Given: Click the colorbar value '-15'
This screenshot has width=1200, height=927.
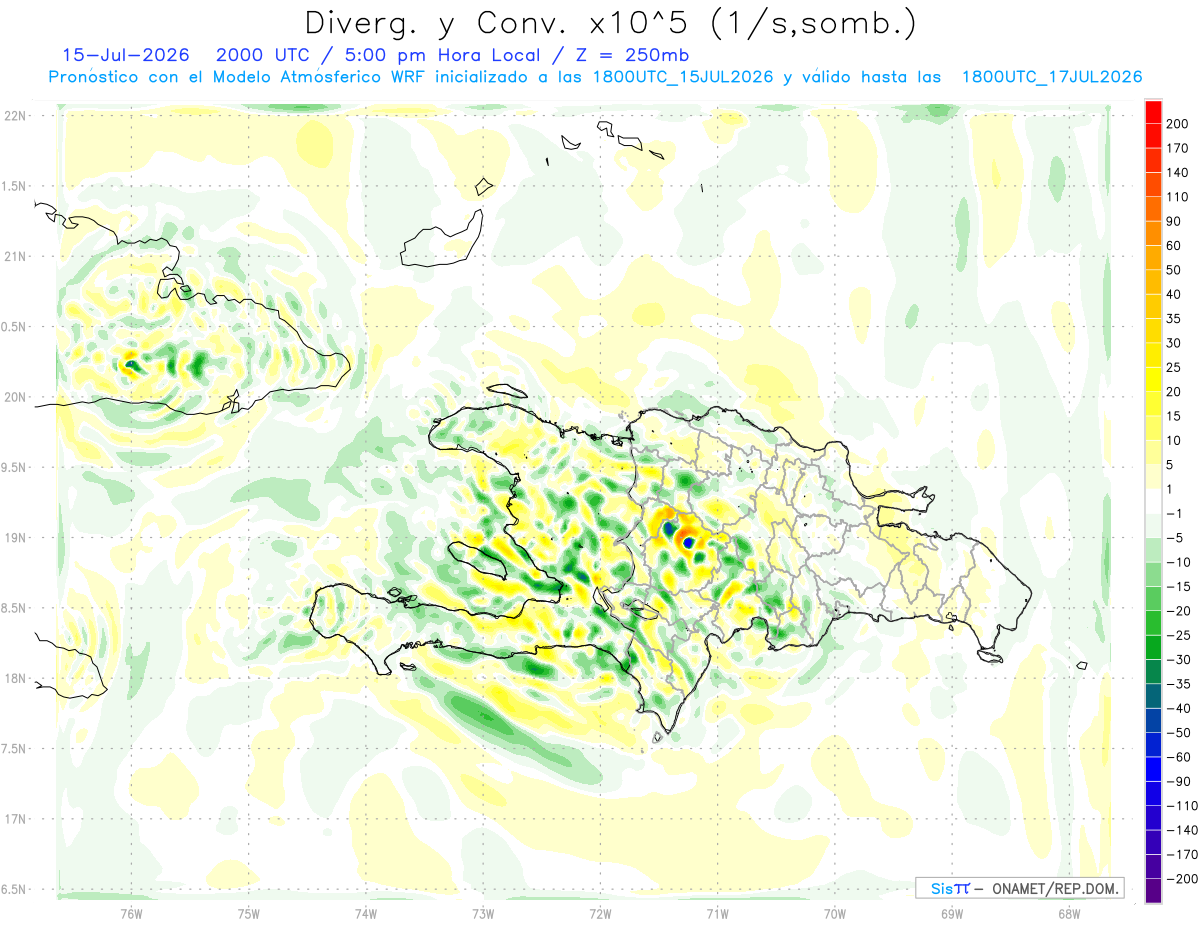Looking at the screenshot, I should coord(1178,586).
